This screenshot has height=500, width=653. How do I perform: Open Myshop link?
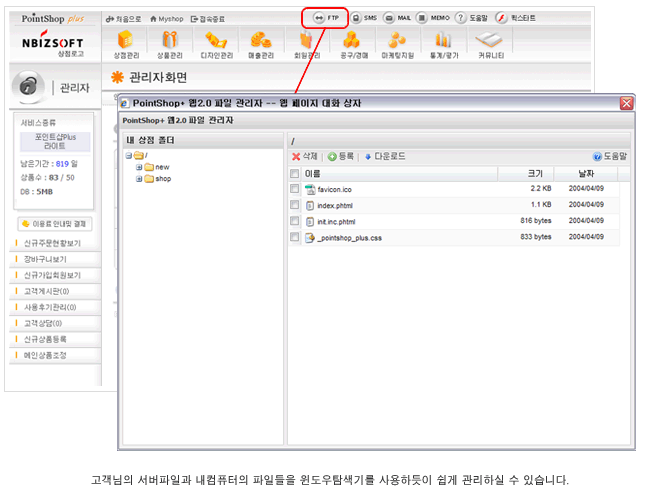click(x=167, y=19)
